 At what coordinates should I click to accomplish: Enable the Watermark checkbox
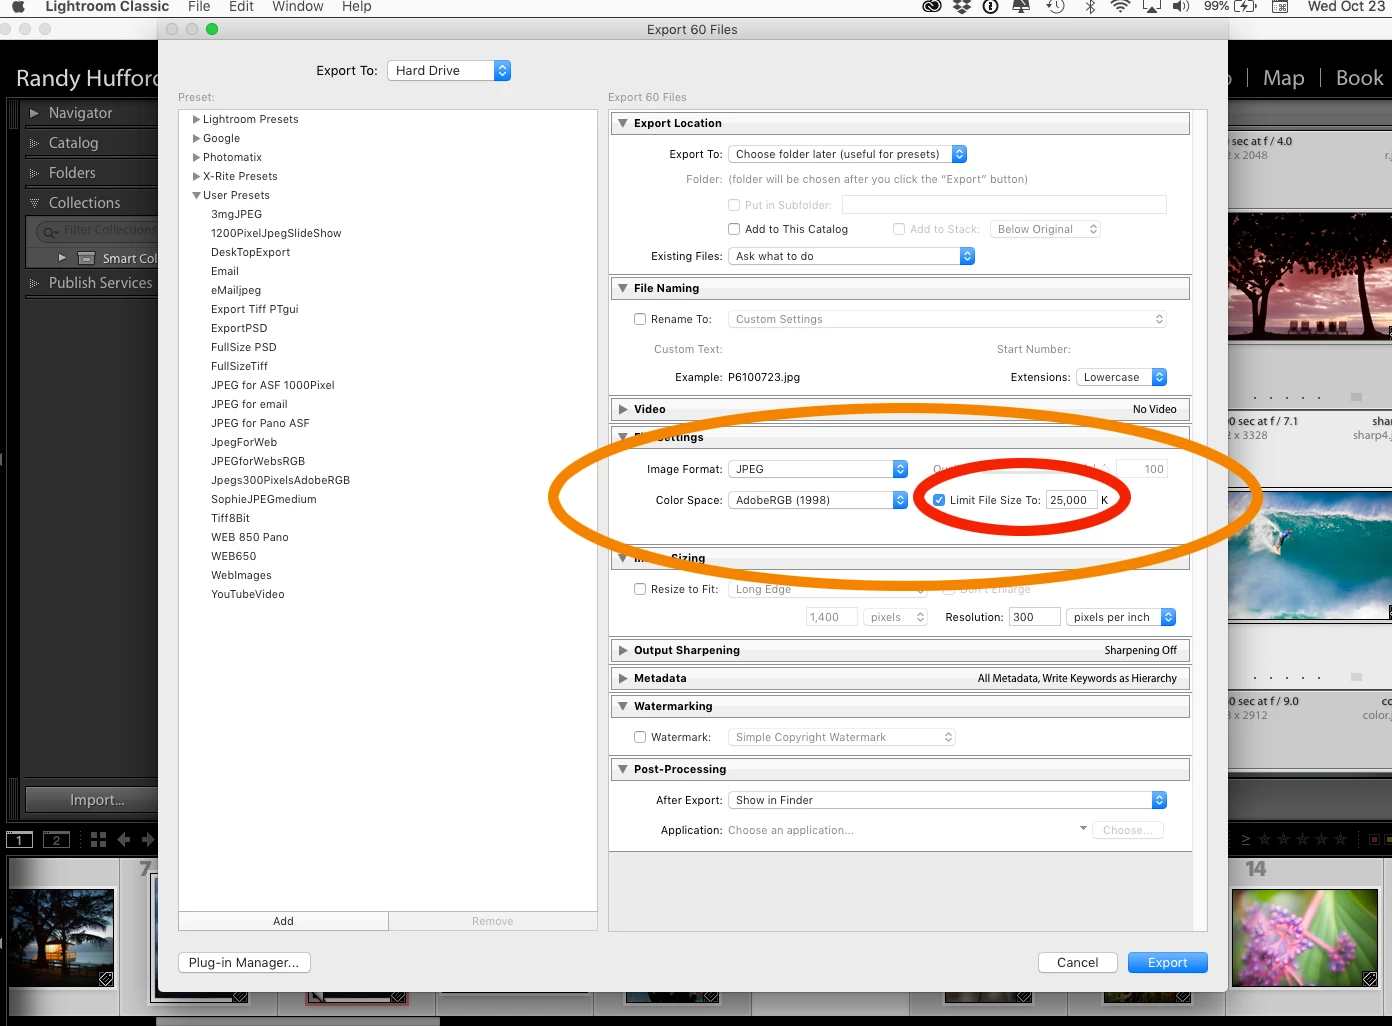point(640,737)
